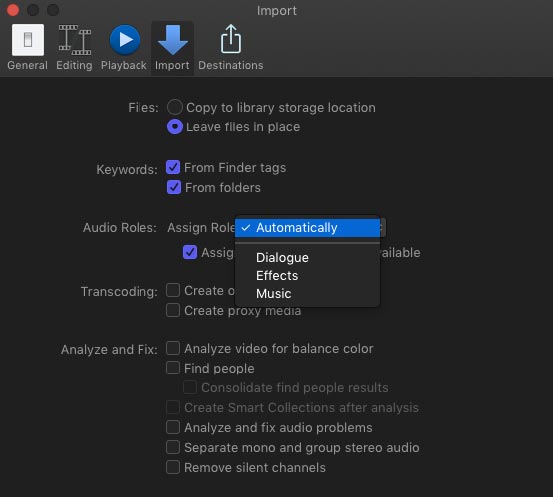Open the Destinations preferences pane
Screen dimensions: 553x497
pos(231,48)
